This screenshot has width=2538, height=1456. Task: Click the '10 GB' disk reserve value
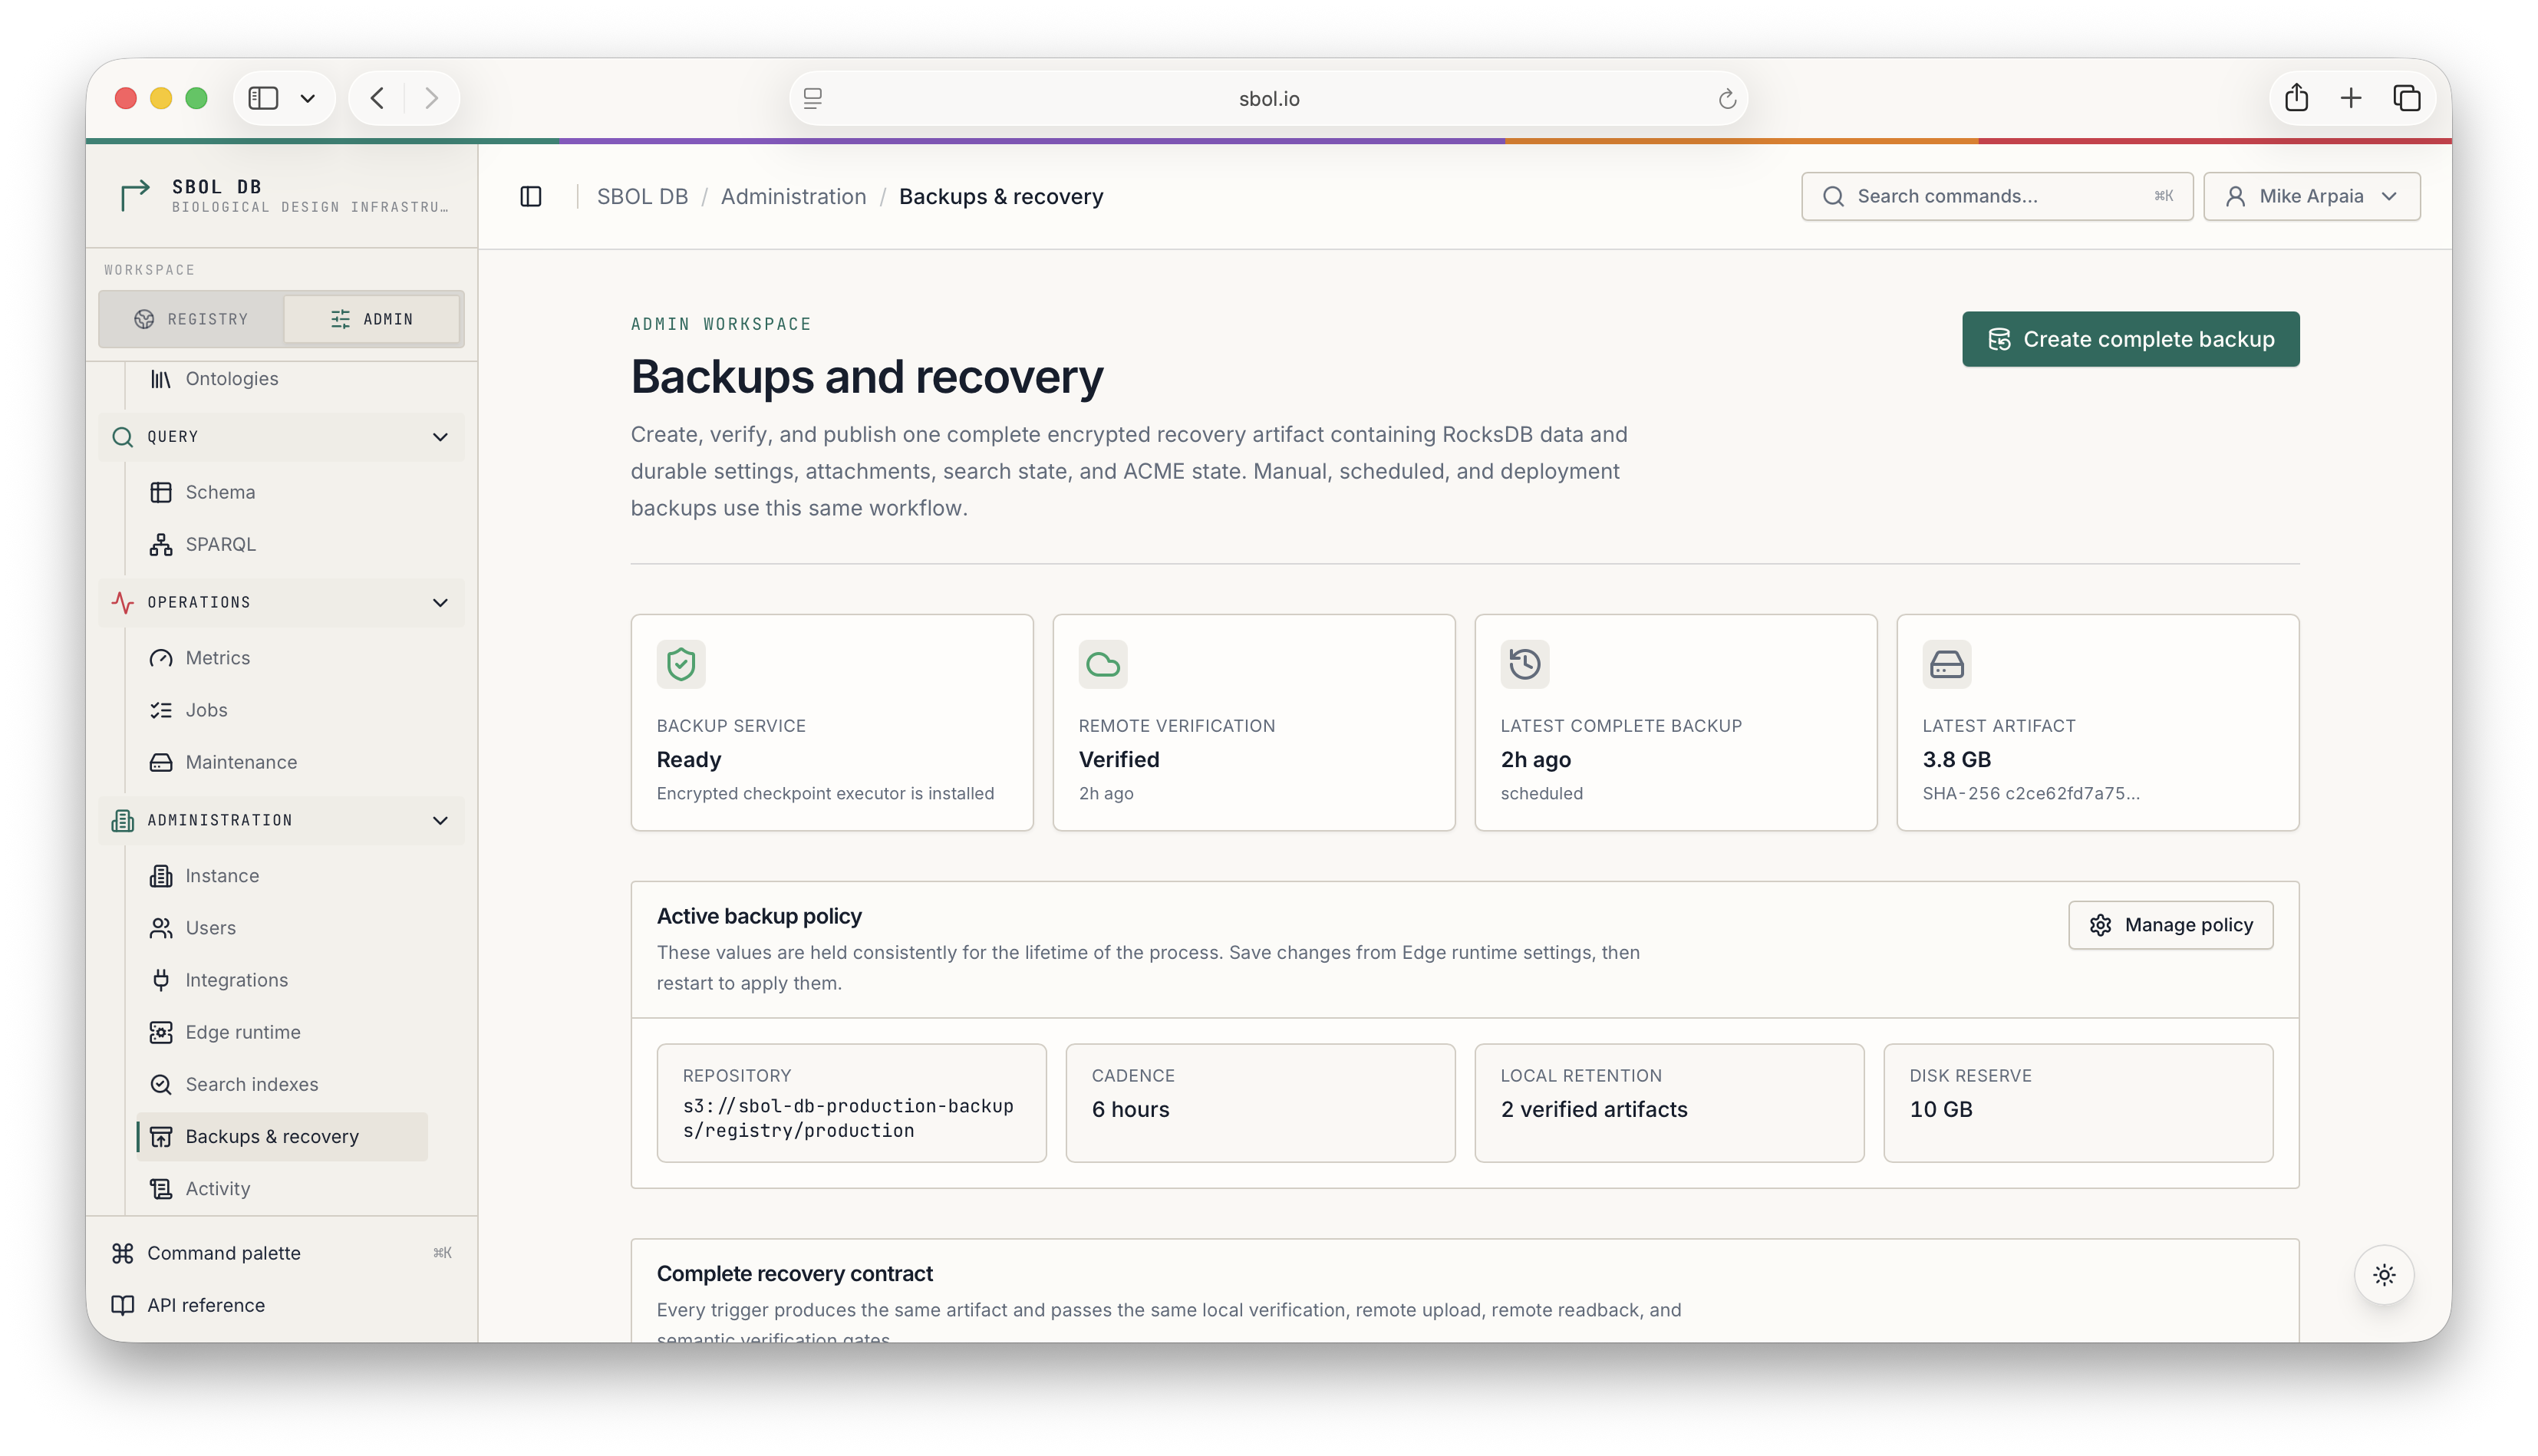[1940, 1109]
